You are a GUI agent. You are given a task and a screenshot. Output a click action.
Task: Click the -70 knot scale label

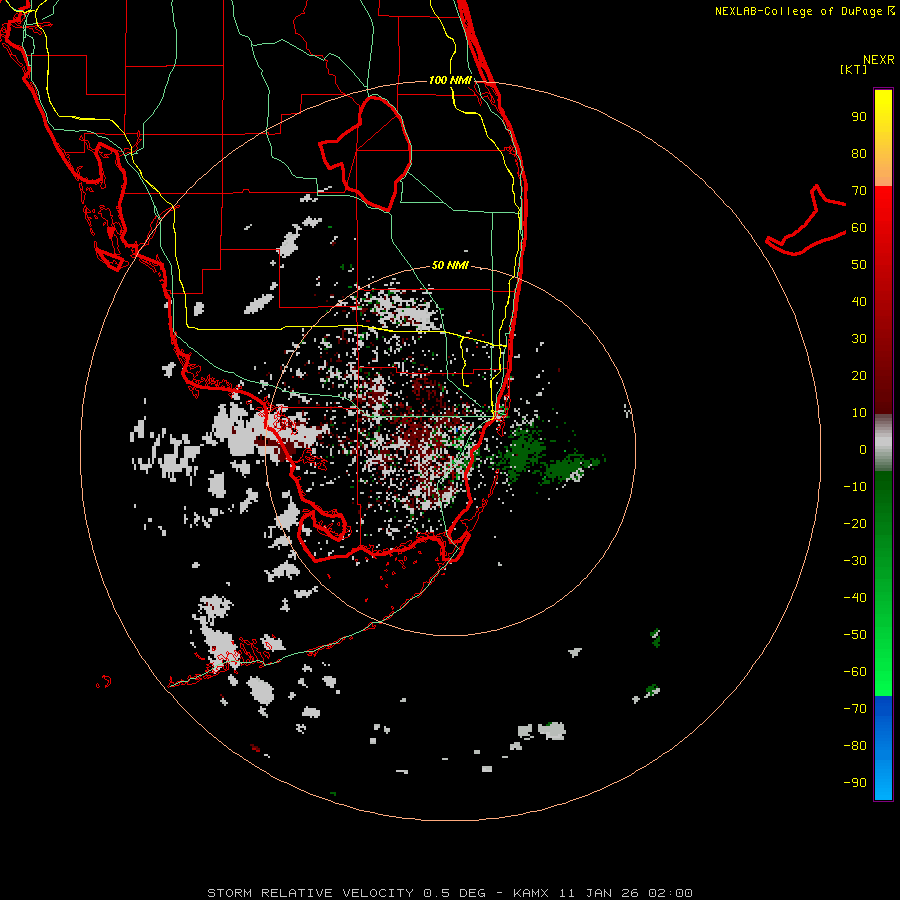(855, 709)
